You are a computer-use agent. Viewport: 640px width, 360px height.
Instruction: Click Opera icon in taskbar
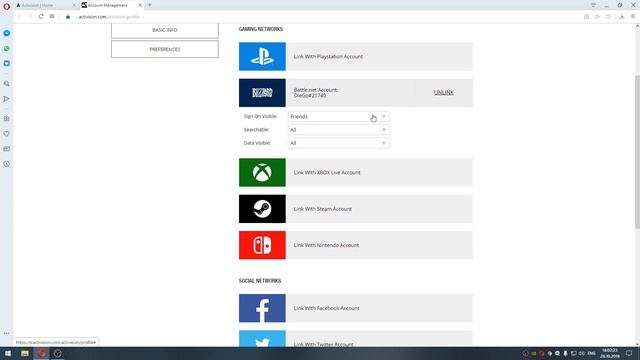(41, 353)
